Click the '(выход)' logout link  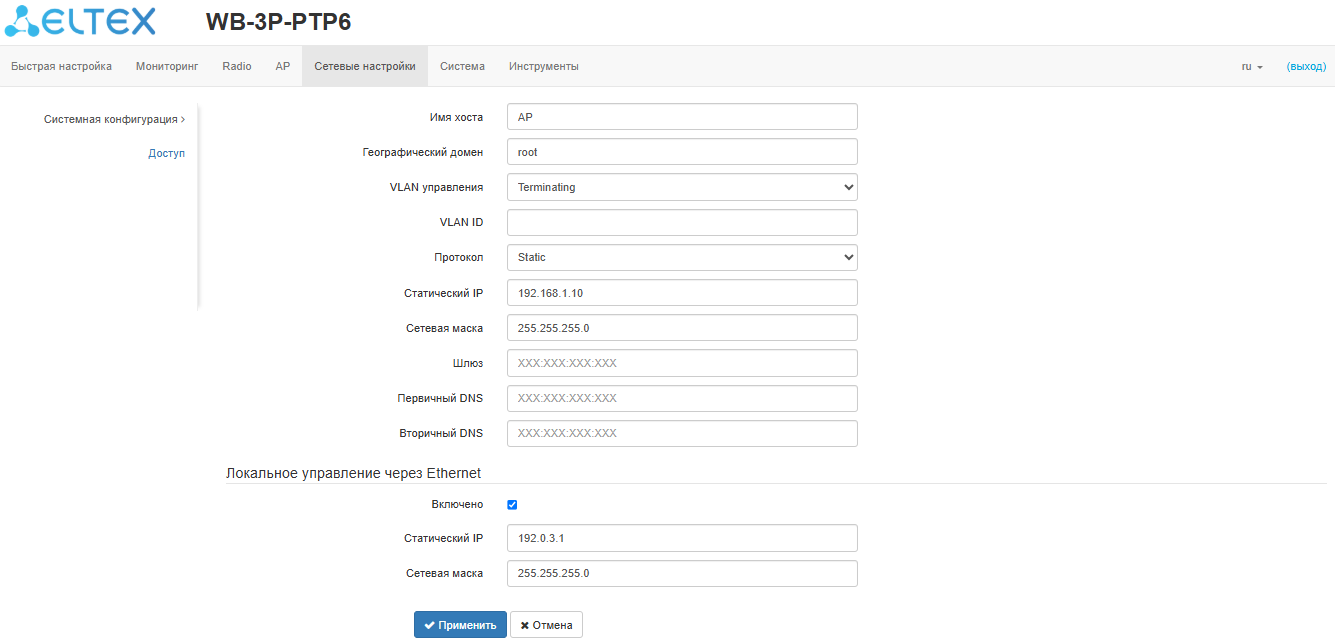tap(1306, 66)
